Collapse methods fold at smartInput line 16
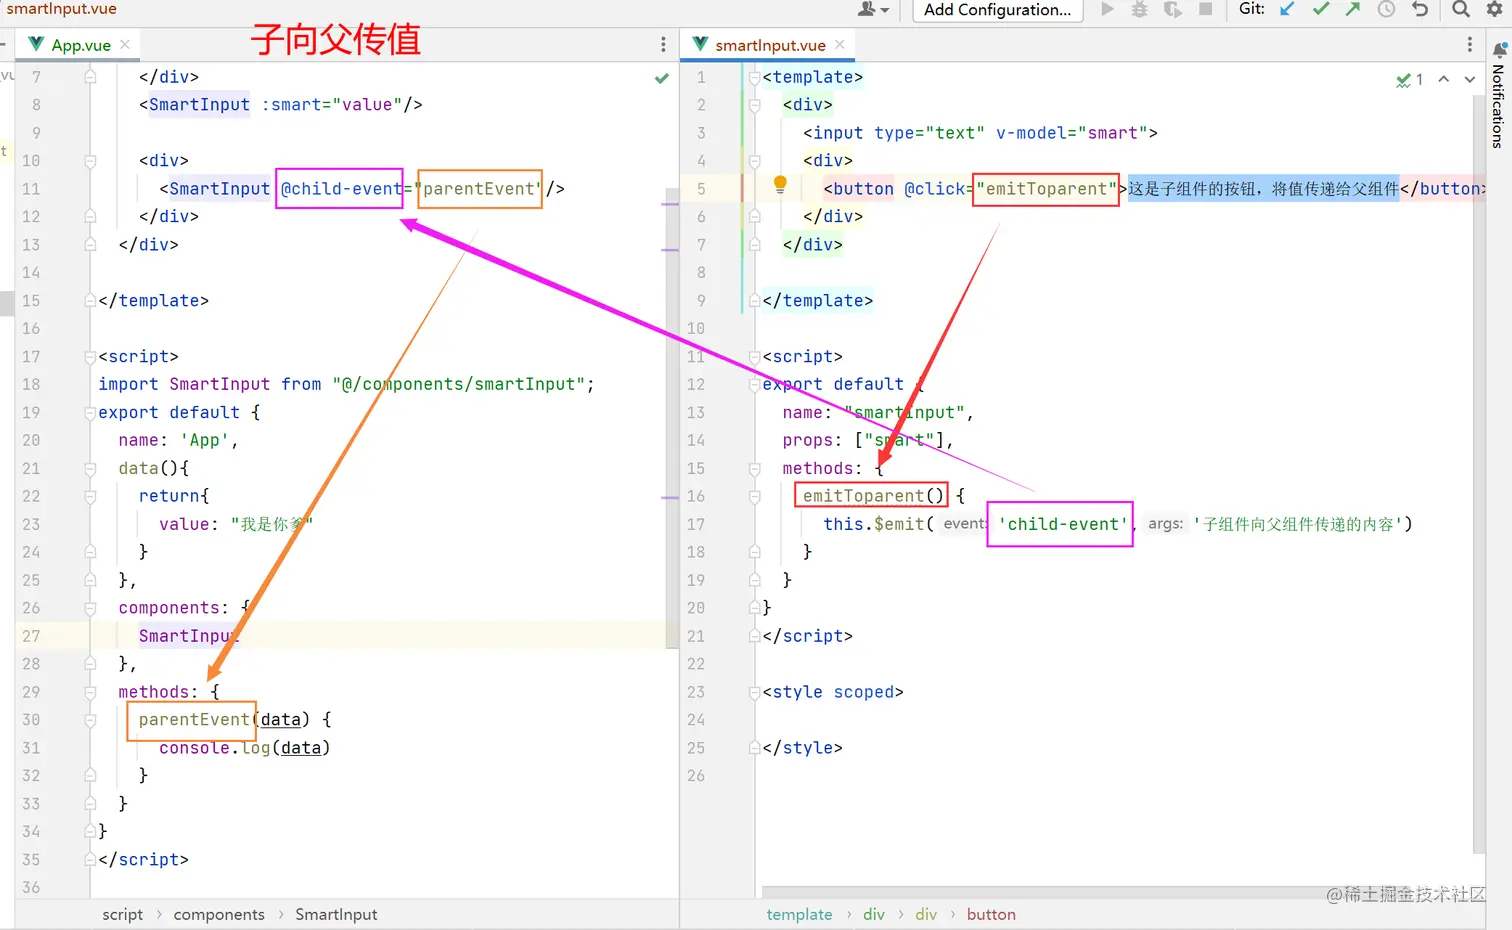Image resolution: width=1512 pixels, height=930 pixels. pyautogui.click(x=755, y=496)
